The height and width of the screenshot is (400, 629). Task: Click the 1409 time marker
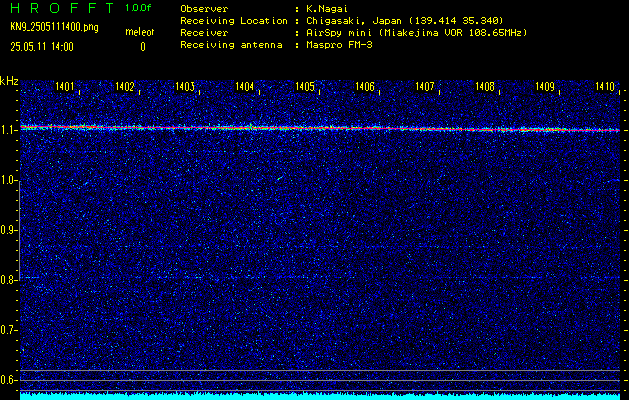click(x=545, y=86)
